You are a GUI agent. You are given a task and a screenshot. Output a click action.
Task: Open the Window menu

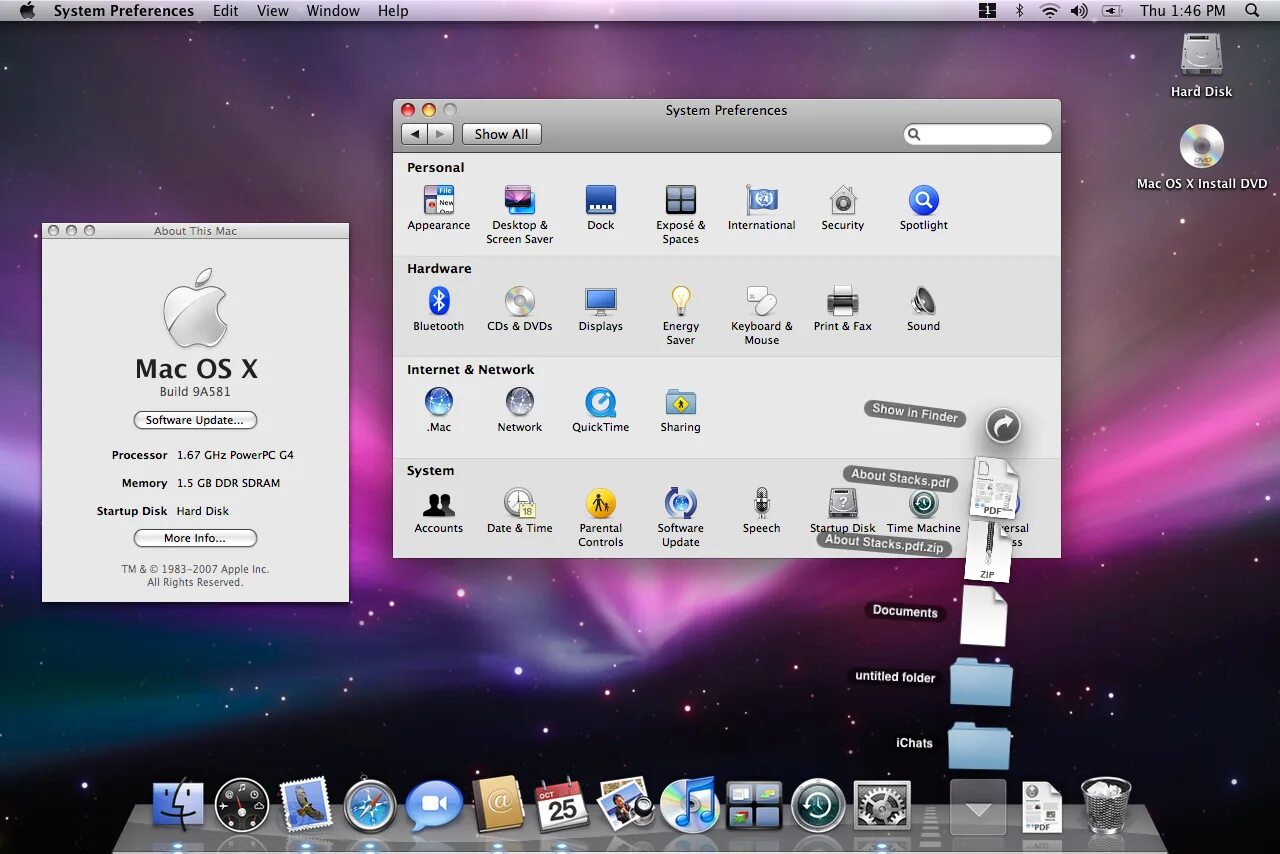tap(333, 11)
